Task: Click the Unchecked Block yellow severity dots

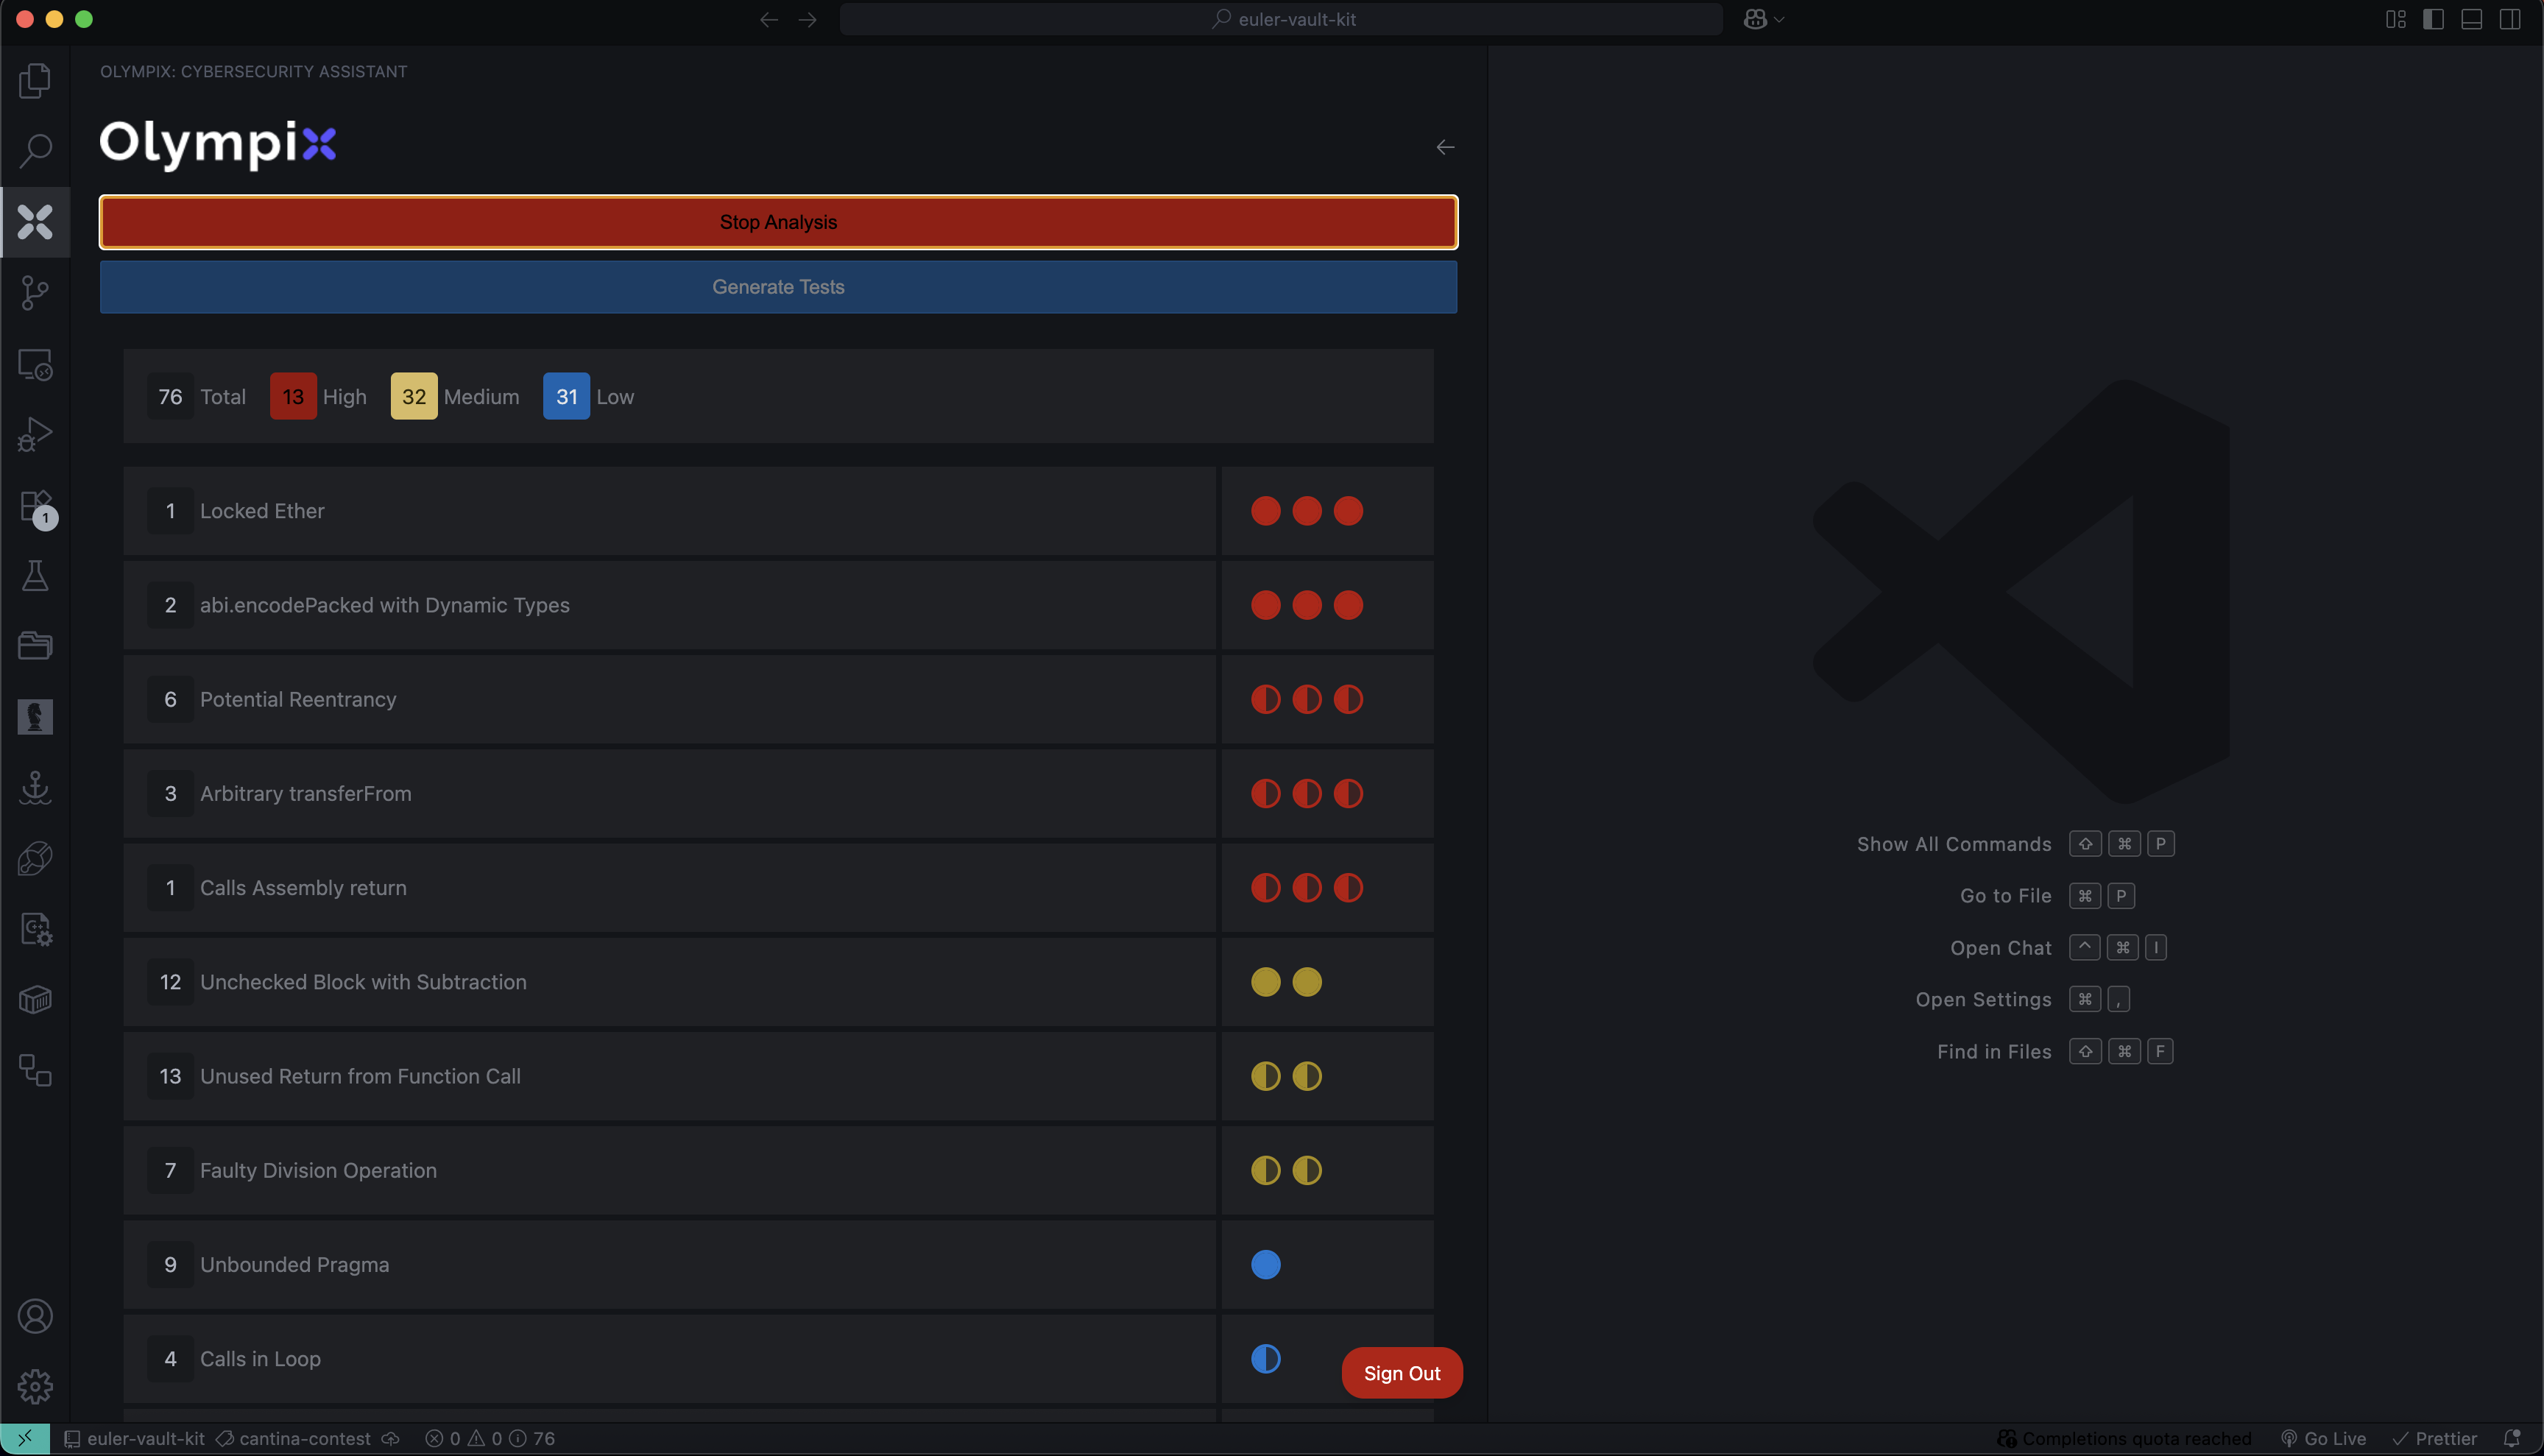Action: click(x=1286, y=982)
